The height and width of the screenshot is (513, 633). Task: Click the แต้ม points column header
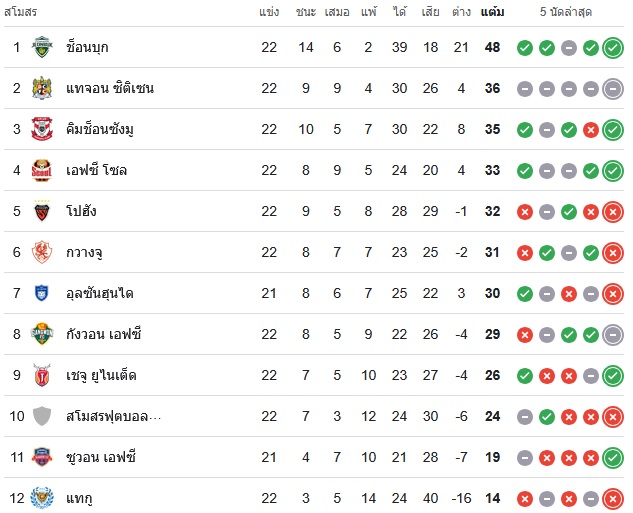493,12
